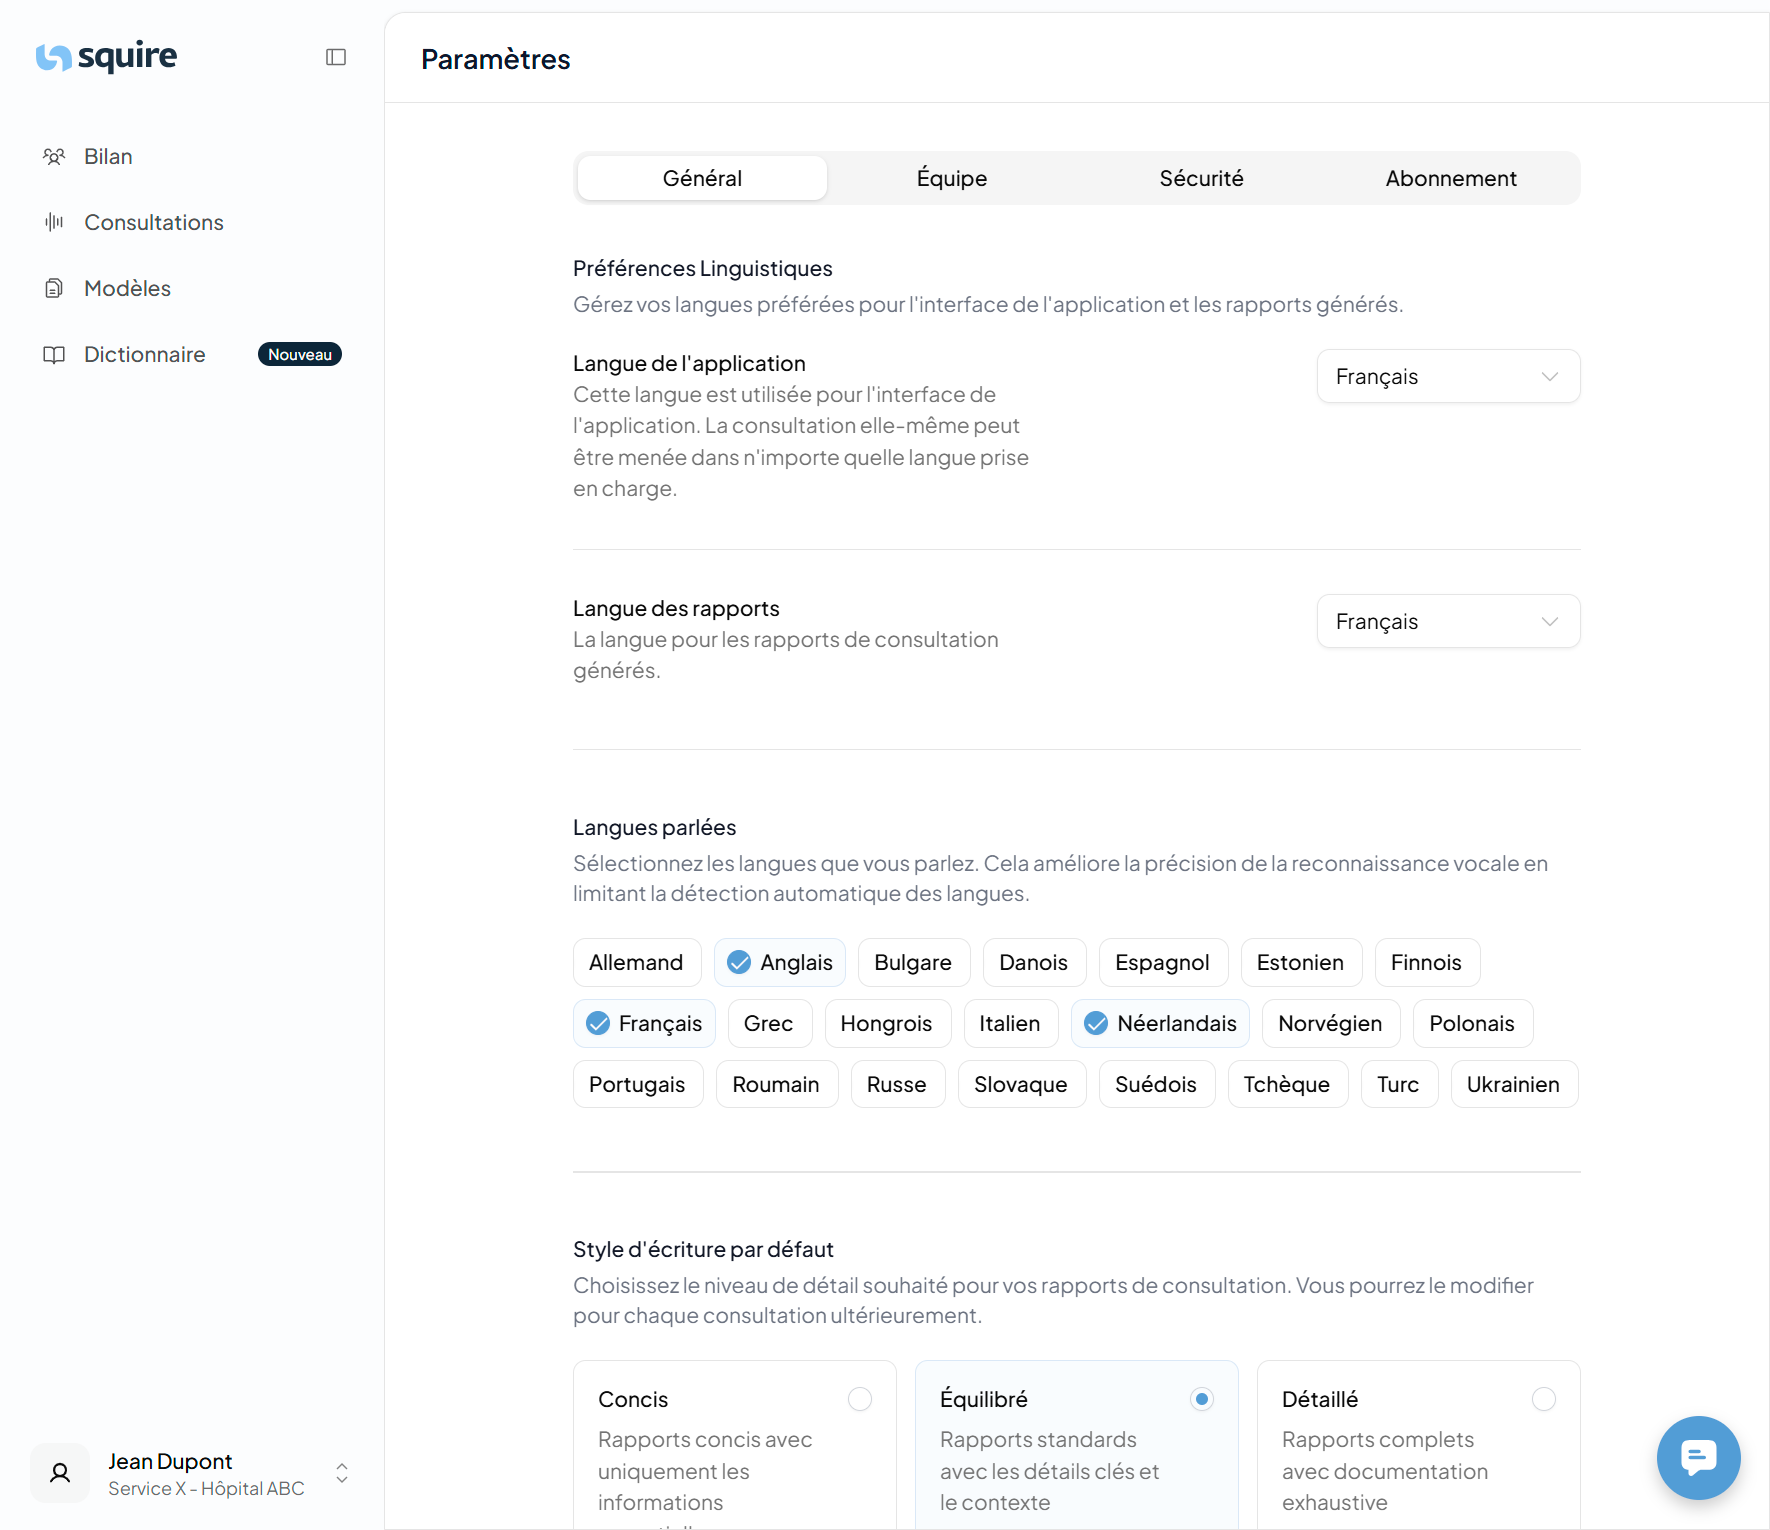The image size is (1770, 1530).
Task: Open Consultations via the waveform icon
Action: click(x=54, y=222)
